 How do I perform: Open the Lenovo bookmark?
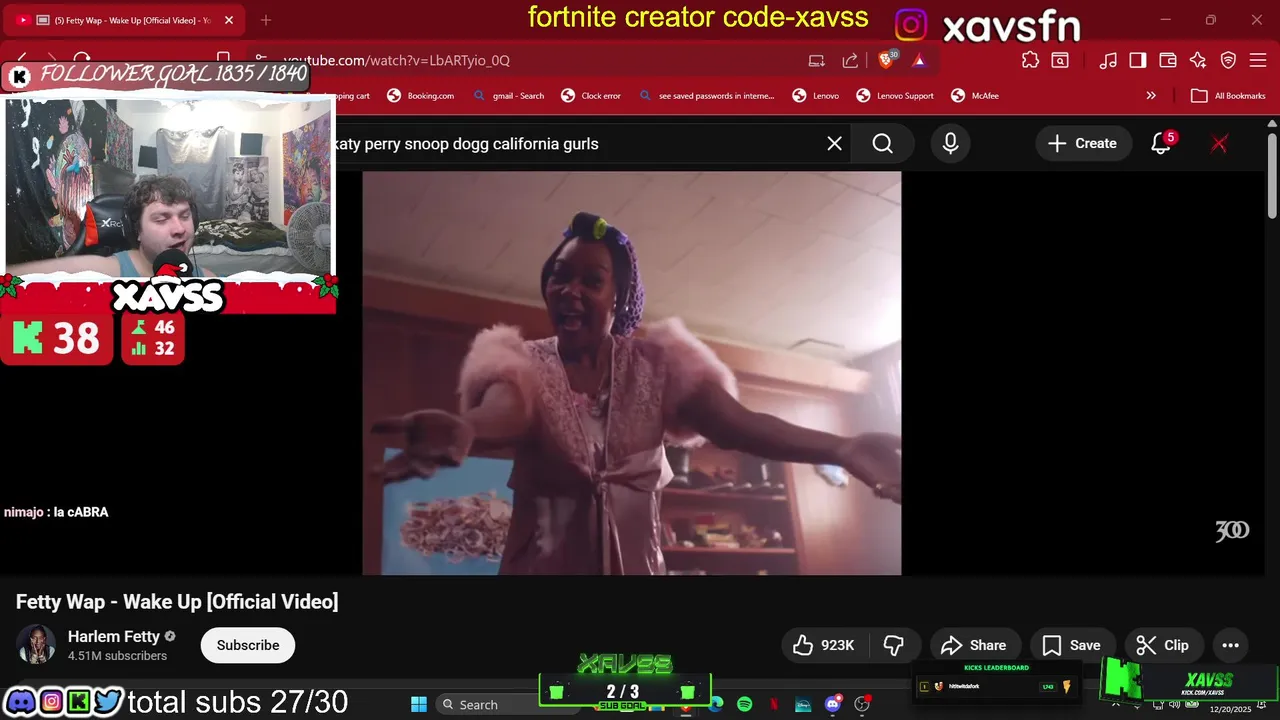(816, 96)
